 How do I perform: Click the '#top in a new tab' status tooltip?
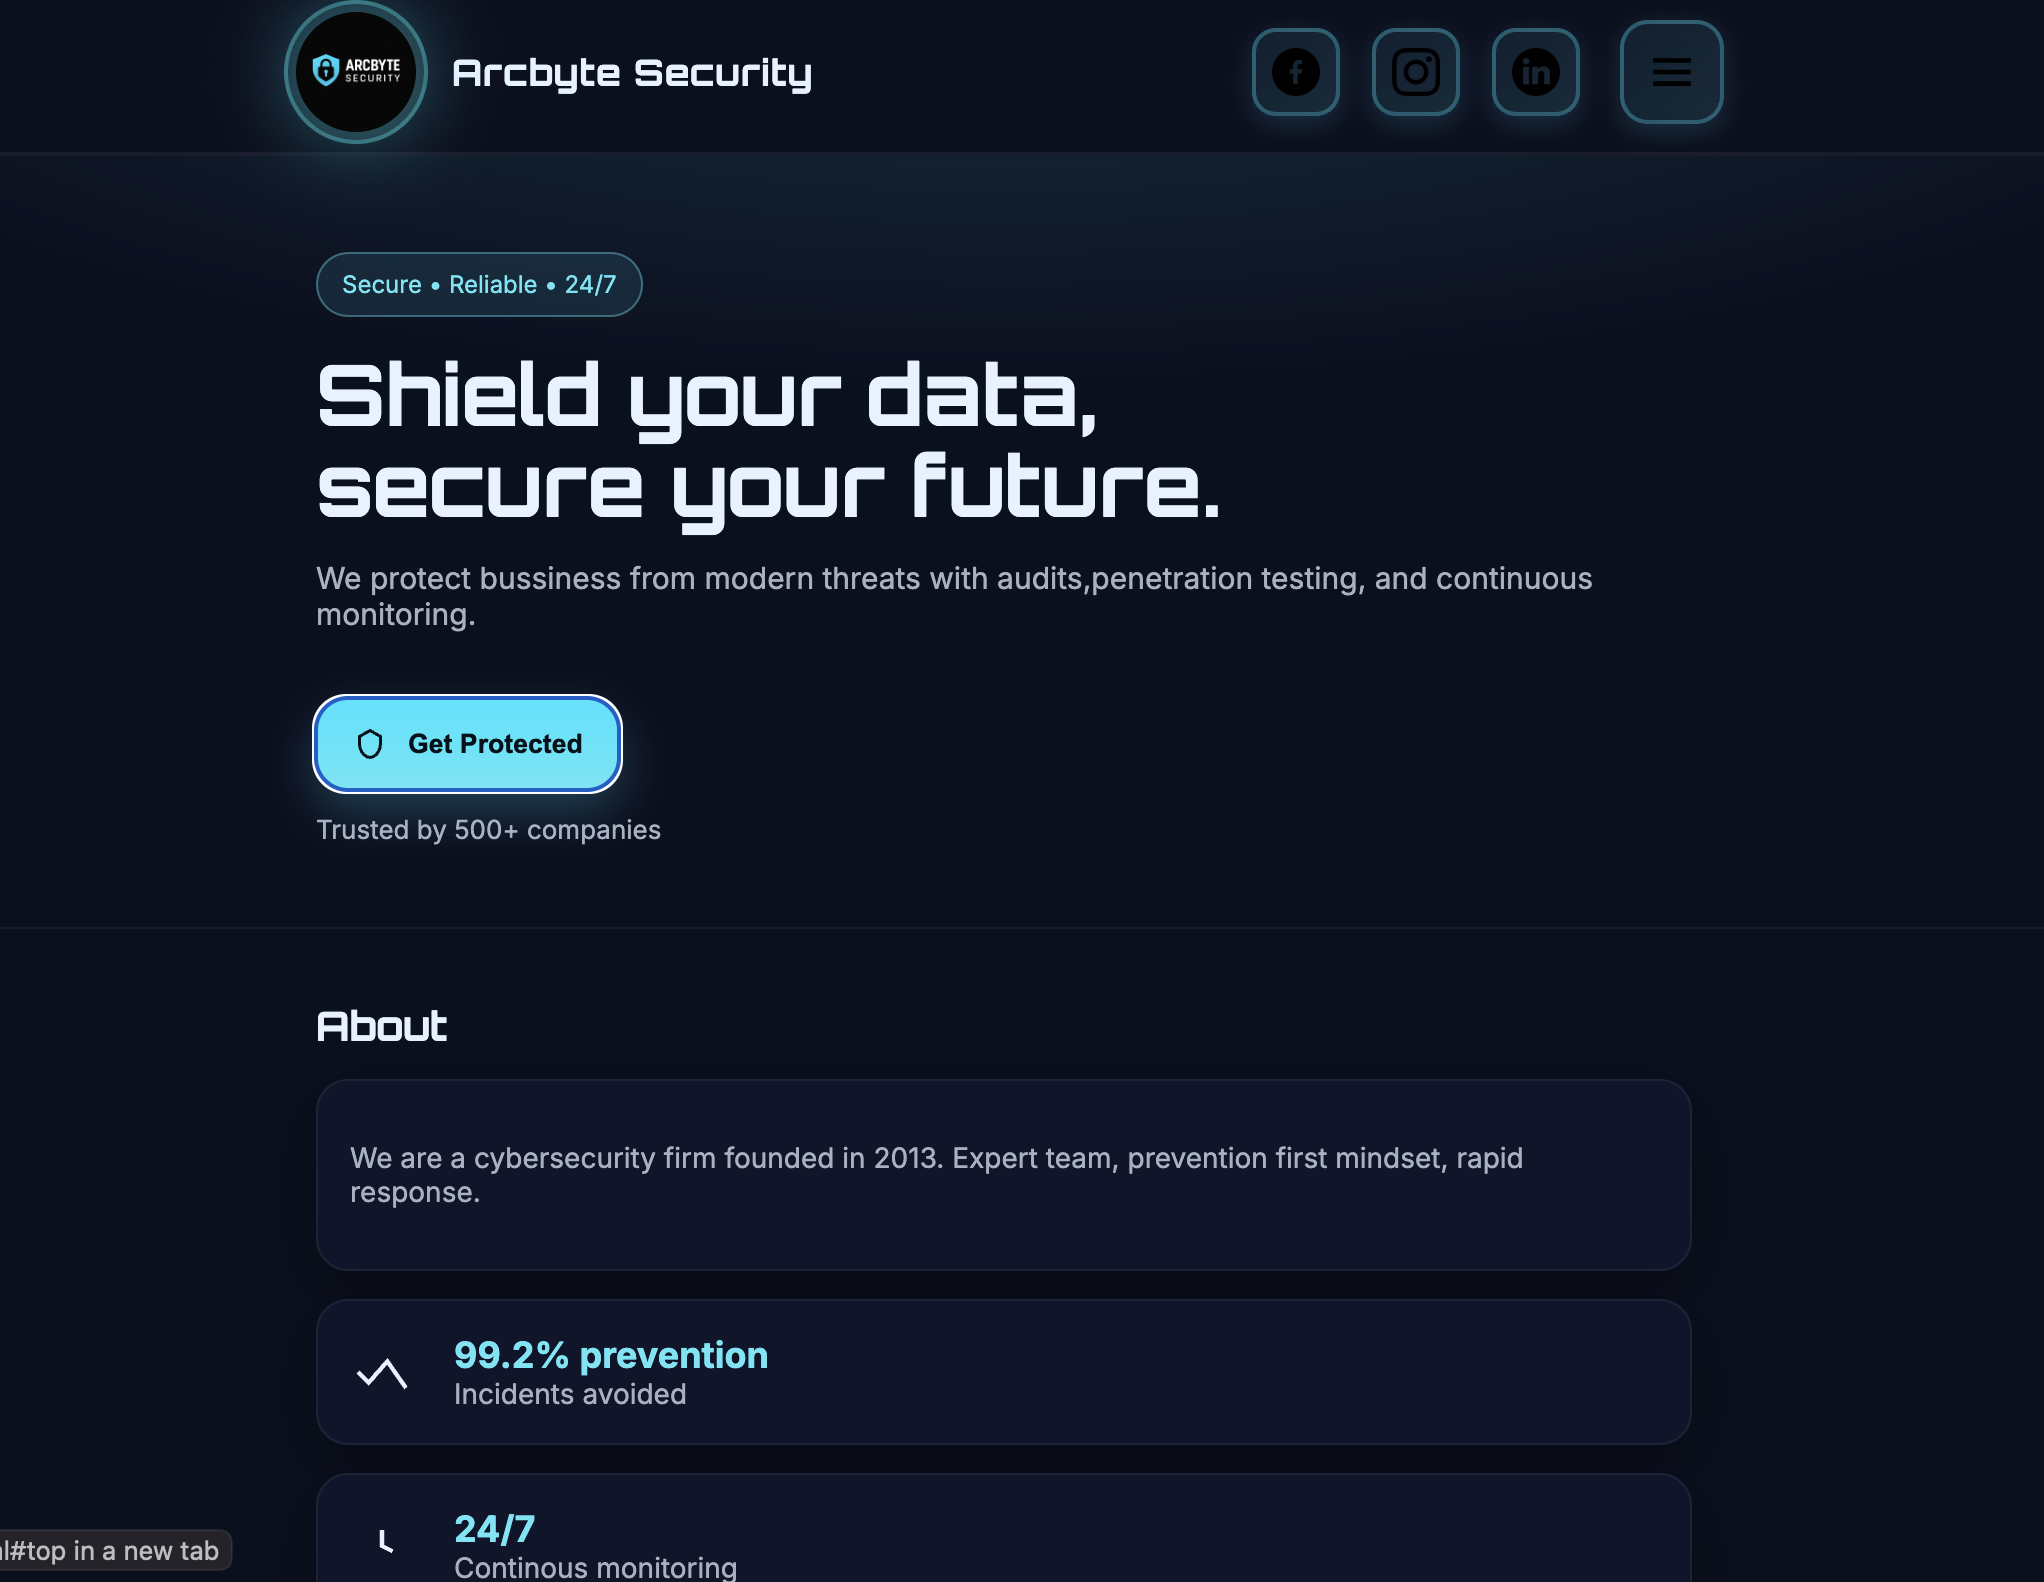tap(112, 1551)
